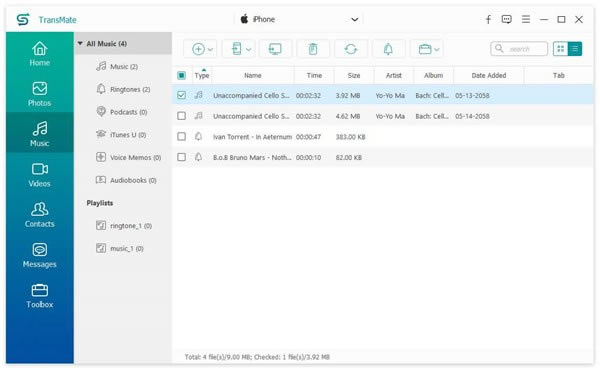This screenshot has height=370, width=600.
Task: Click the briefcase toolbox toolbar icon
Action: pos(425,49)
